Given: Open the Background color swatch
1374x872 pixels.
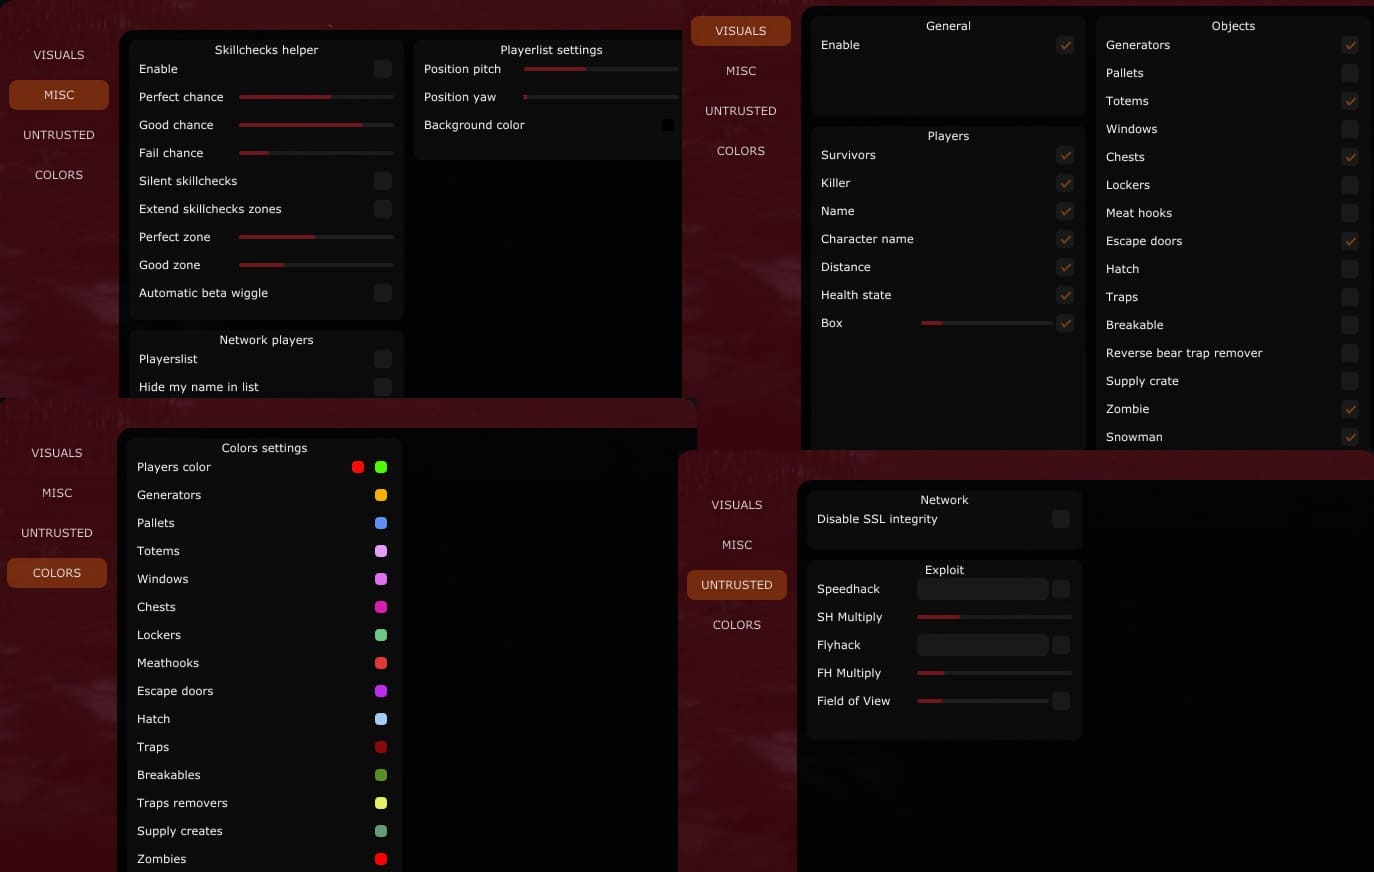Looking at the screenshot, I should (668, 125).
